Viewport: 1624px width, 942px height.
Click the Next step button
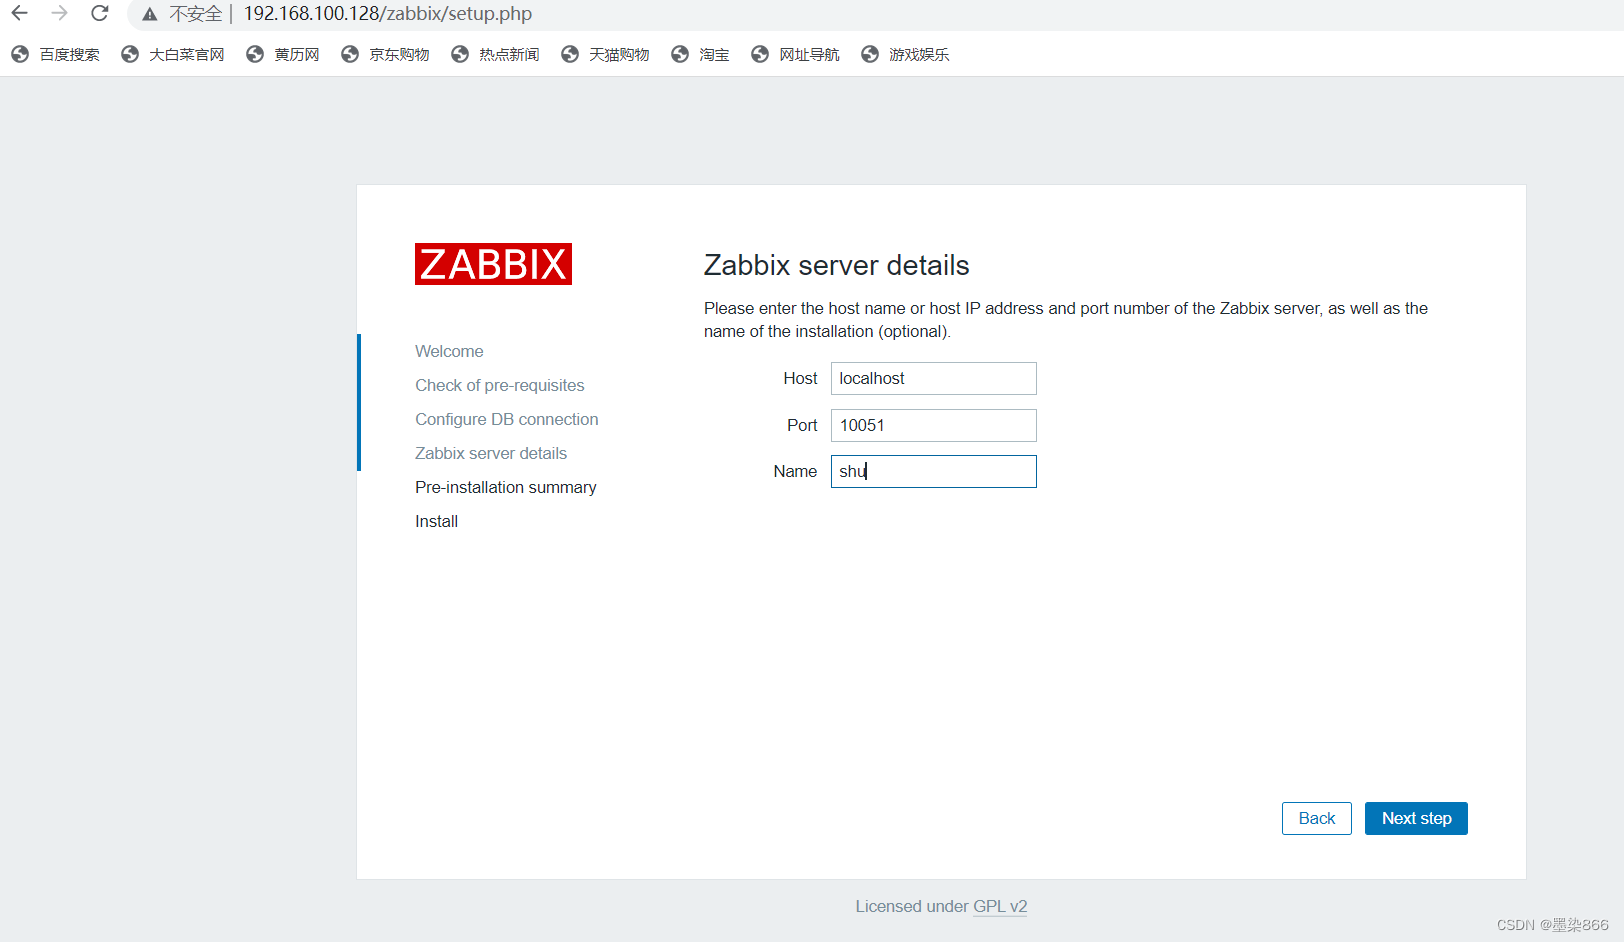click(x=1415, y=818)
